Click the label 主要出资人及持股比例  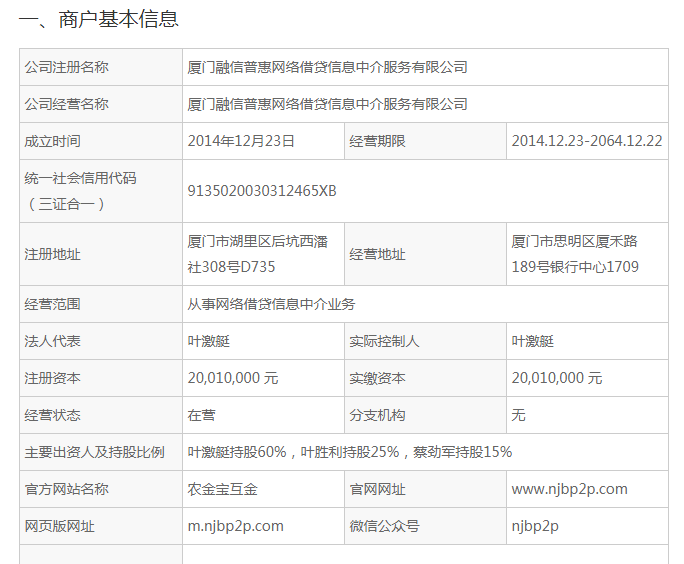94,452
